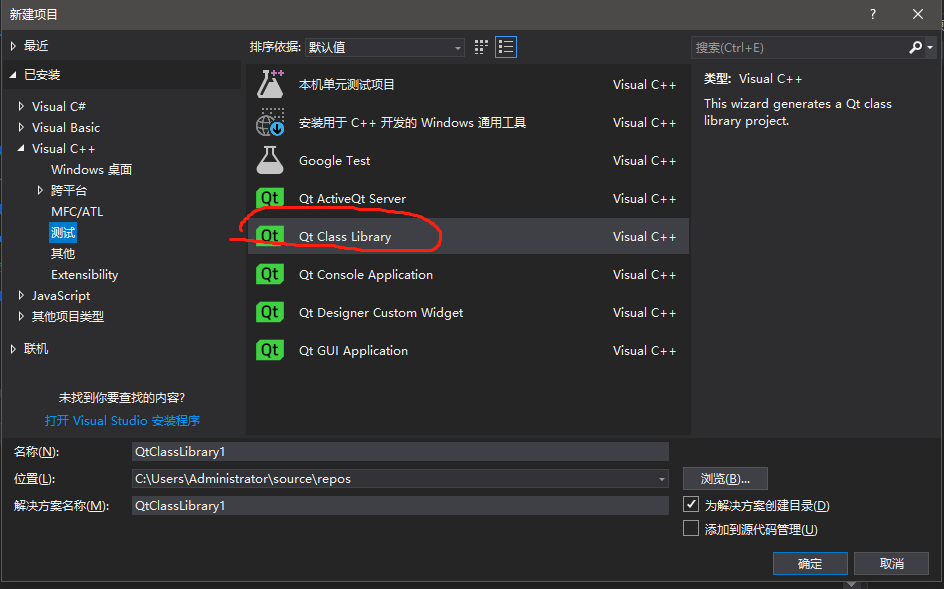
Task: Click the Windows universal tools install icon
Action: (270, 122)
